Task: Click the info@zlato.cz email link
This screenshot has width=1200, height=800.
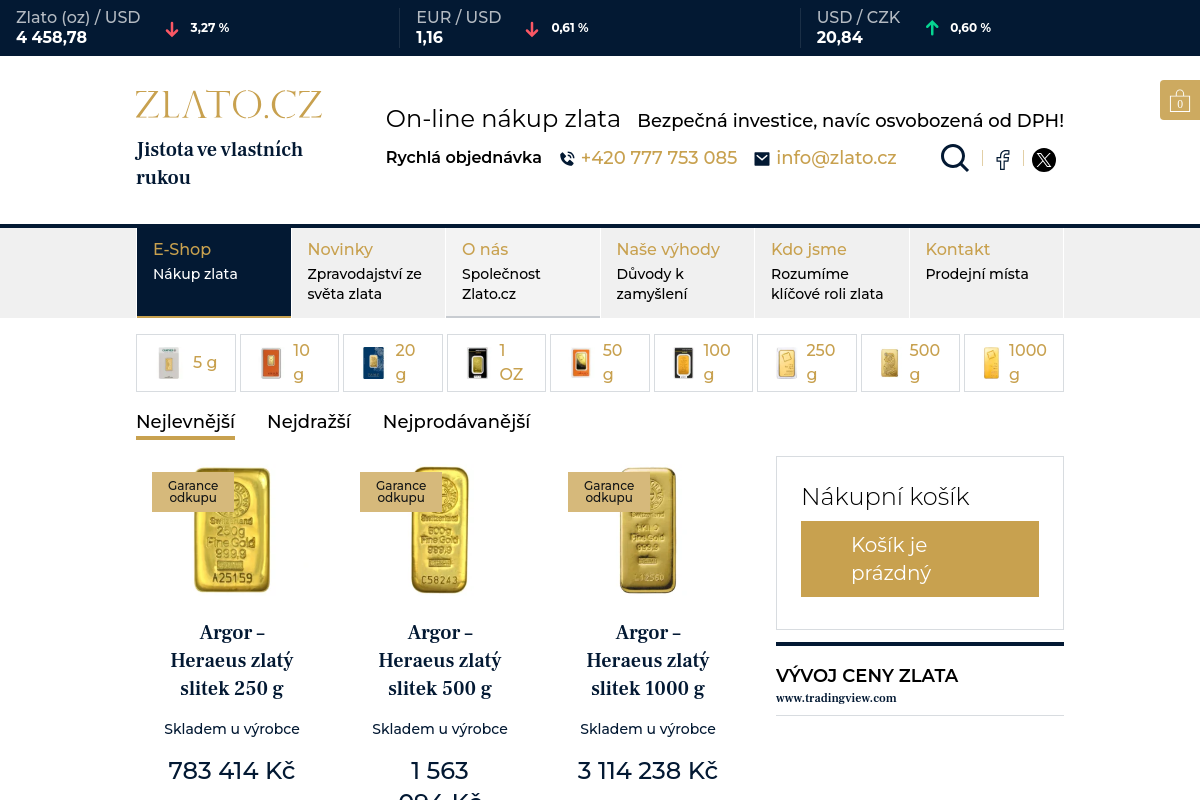Action: [x=836, y=158]
